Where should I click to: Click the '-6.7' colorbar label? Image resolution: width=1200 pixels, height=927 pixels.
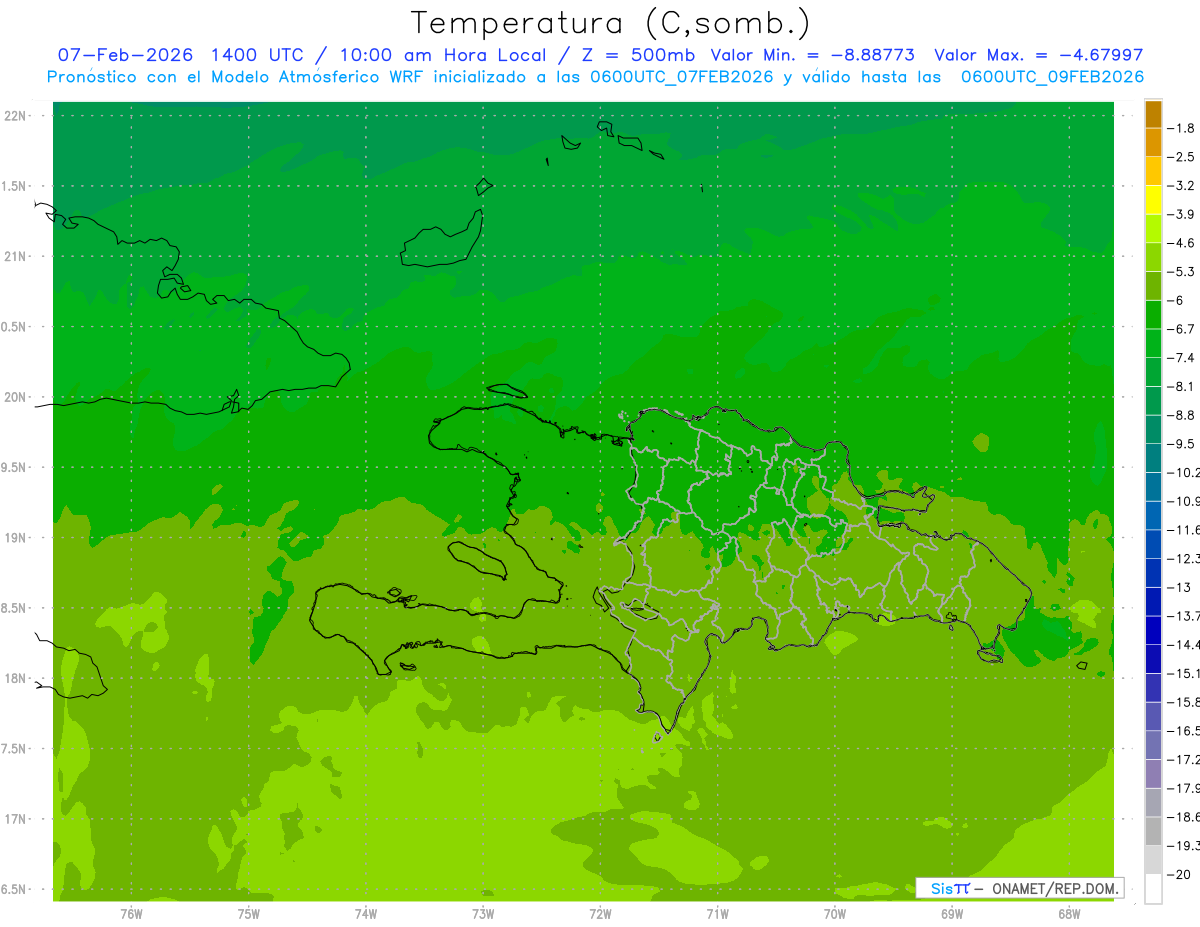(1181, 328)
